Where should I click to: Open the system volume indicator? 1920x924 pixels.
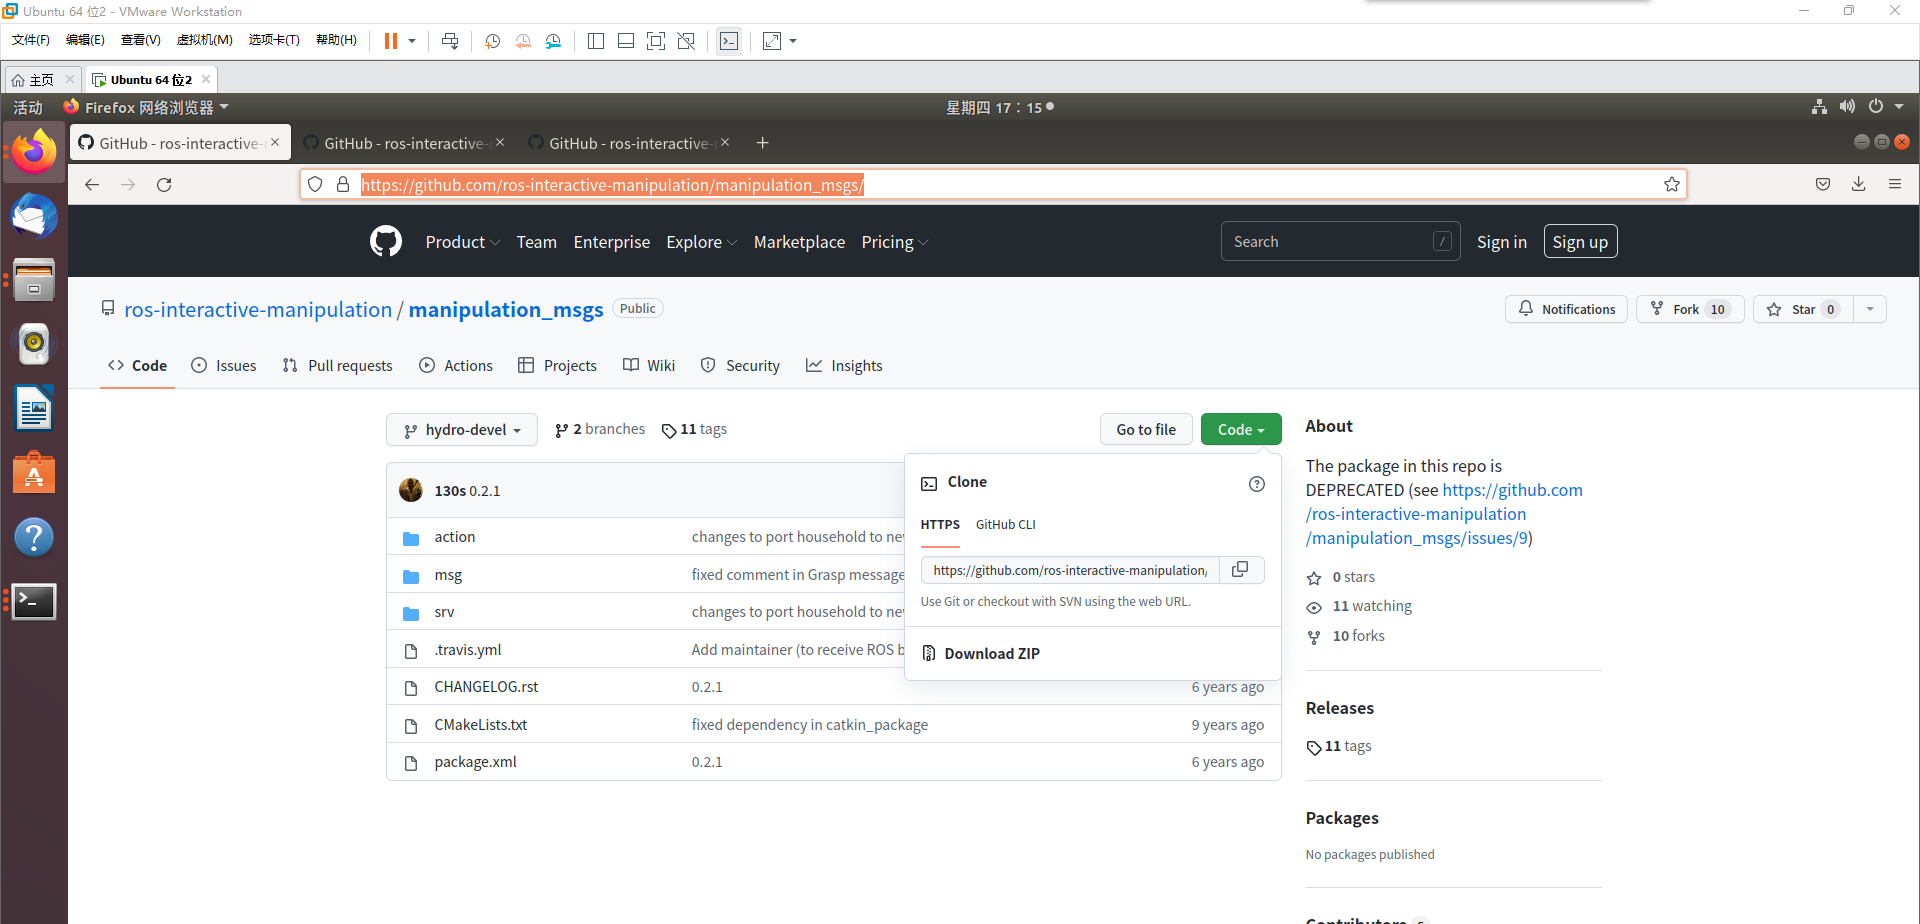(1847, 107)
